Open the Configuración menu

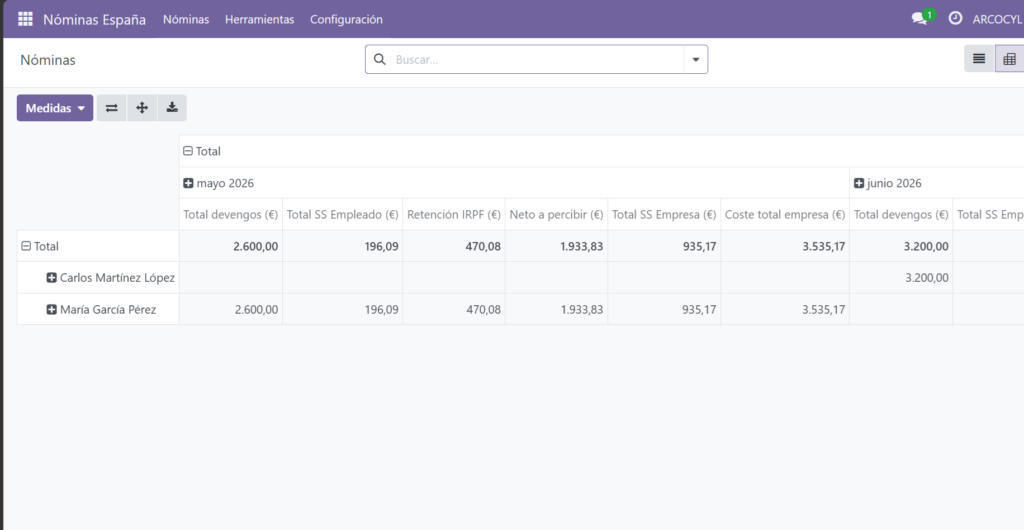pos(346,20)
